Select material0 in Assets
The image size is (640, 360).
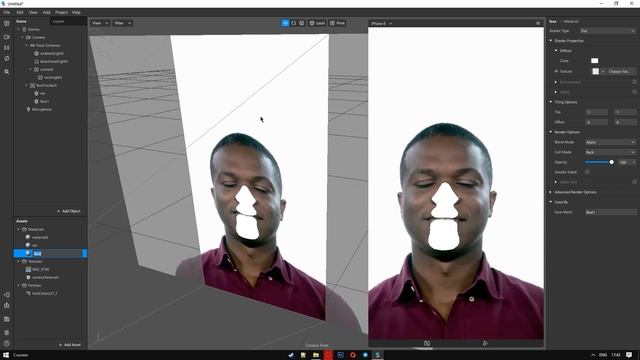[x=40, y=237]
